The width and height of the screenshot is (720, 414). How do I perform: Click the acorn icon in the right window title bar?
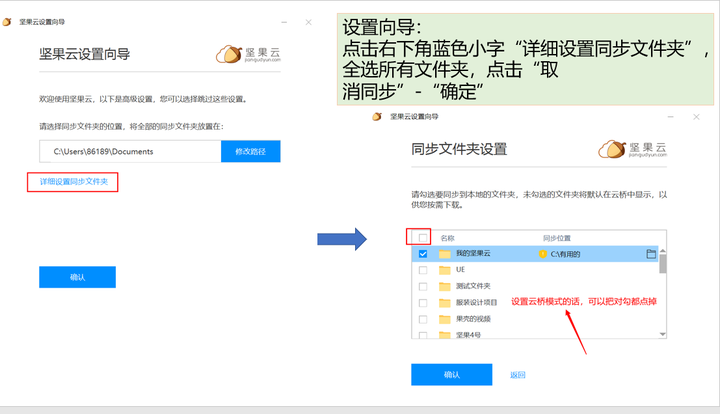coord(377,117)
